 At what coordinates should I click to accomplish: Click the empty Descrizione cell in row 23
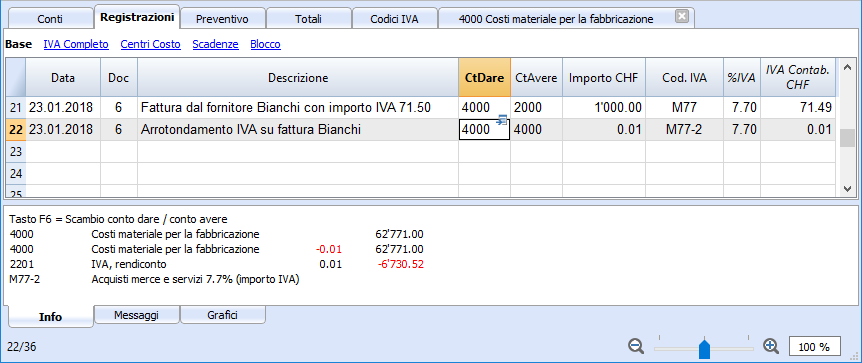[x=298, y=152]
